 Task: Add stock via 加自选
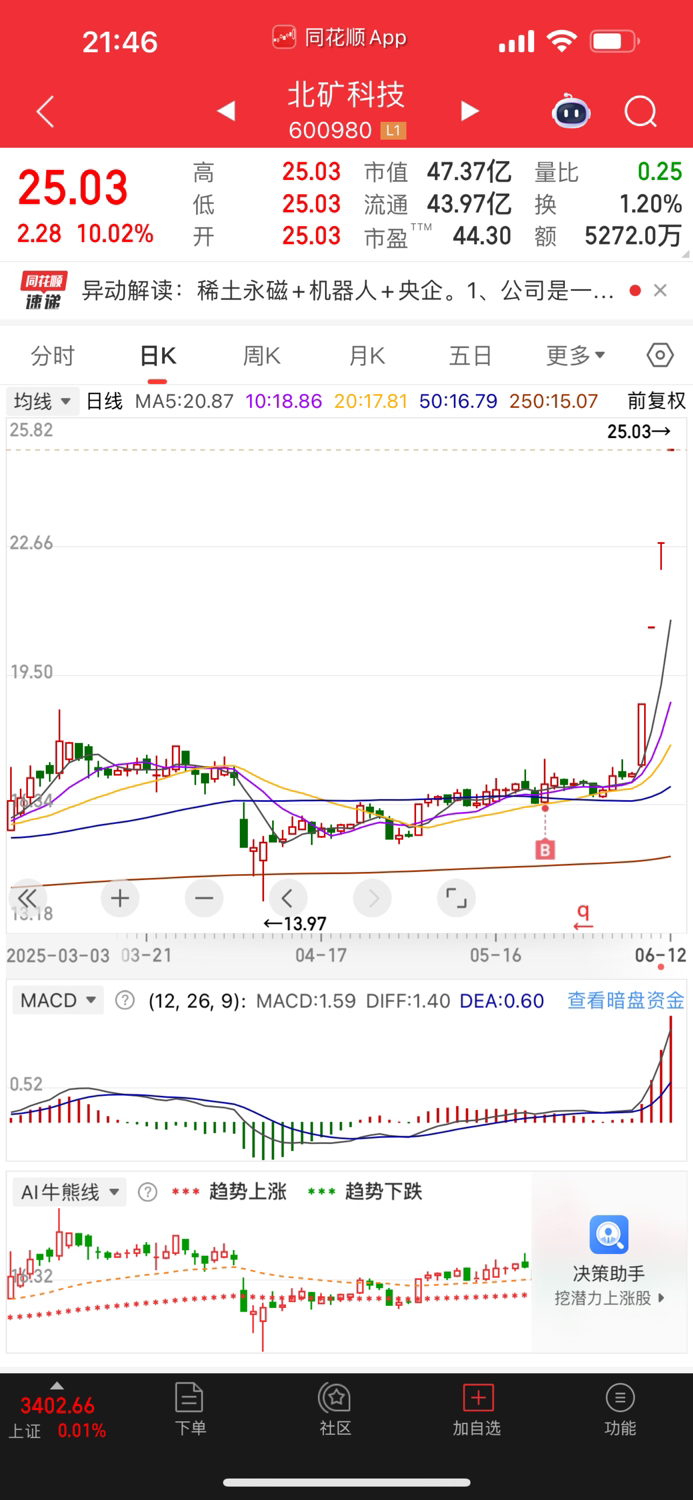tap(477, 1409)
